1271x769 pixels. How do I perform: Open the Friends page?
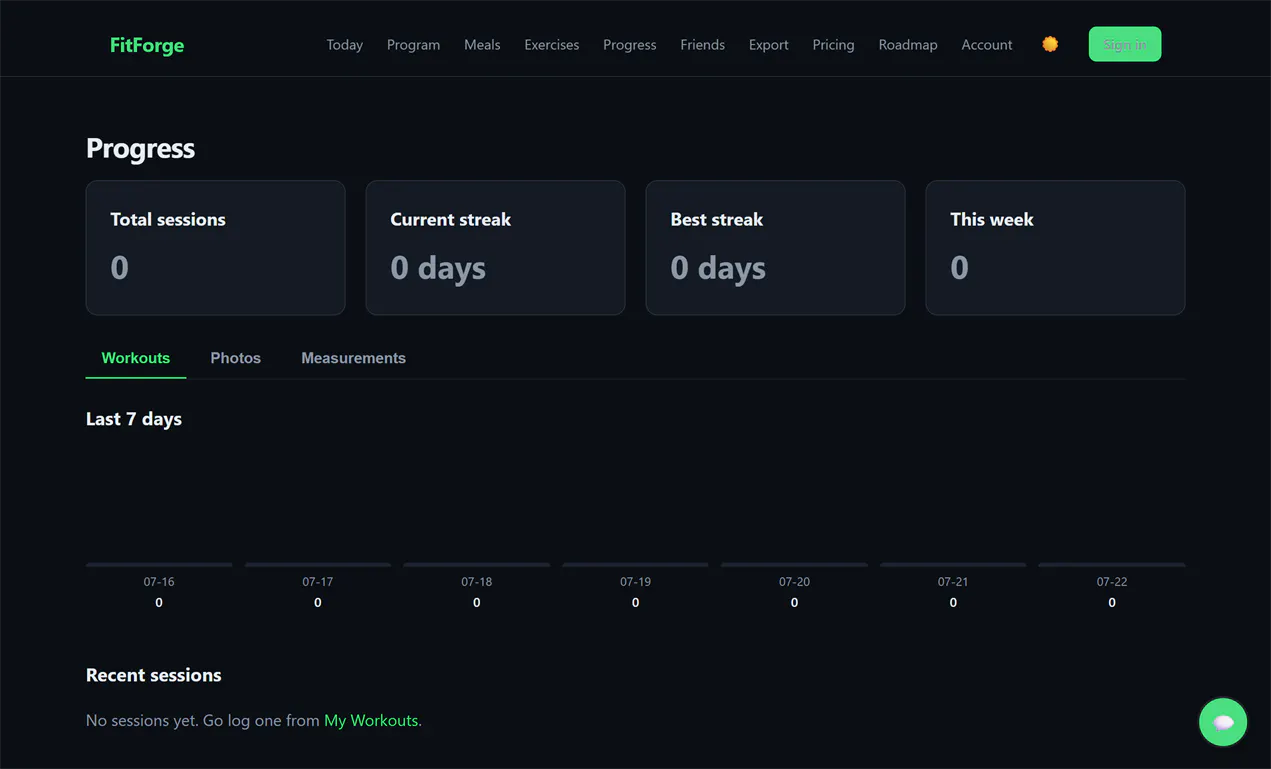tap(703, 45)
